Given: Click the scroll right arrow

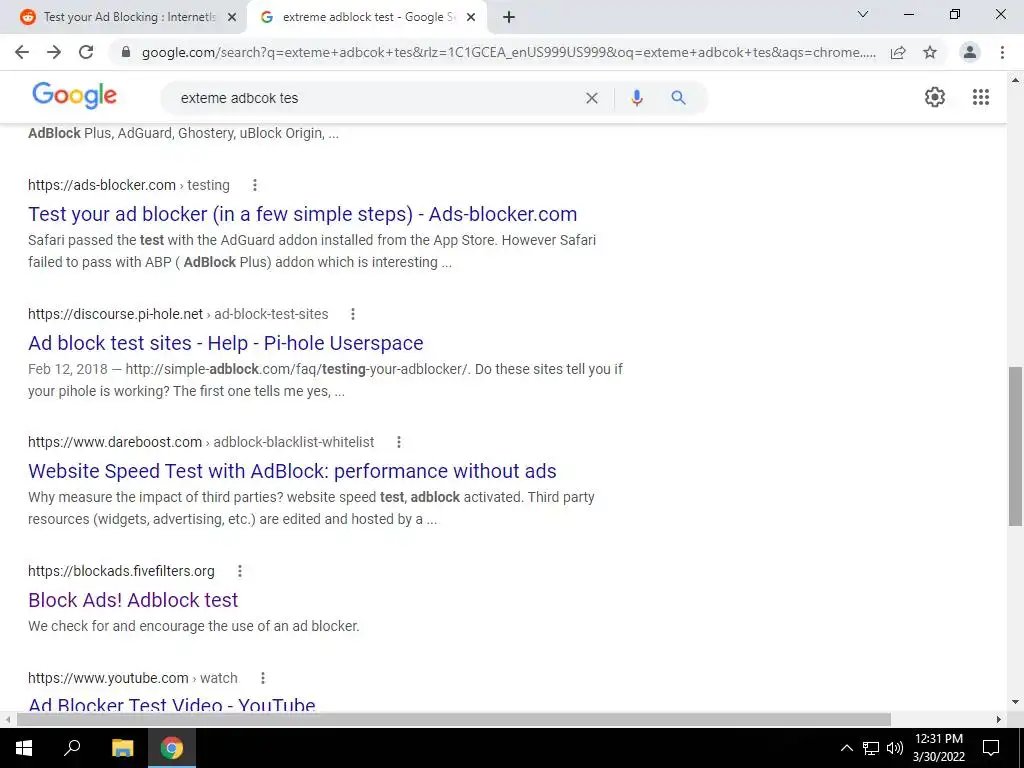Looking at the screenshot, I should coord(999,719).
